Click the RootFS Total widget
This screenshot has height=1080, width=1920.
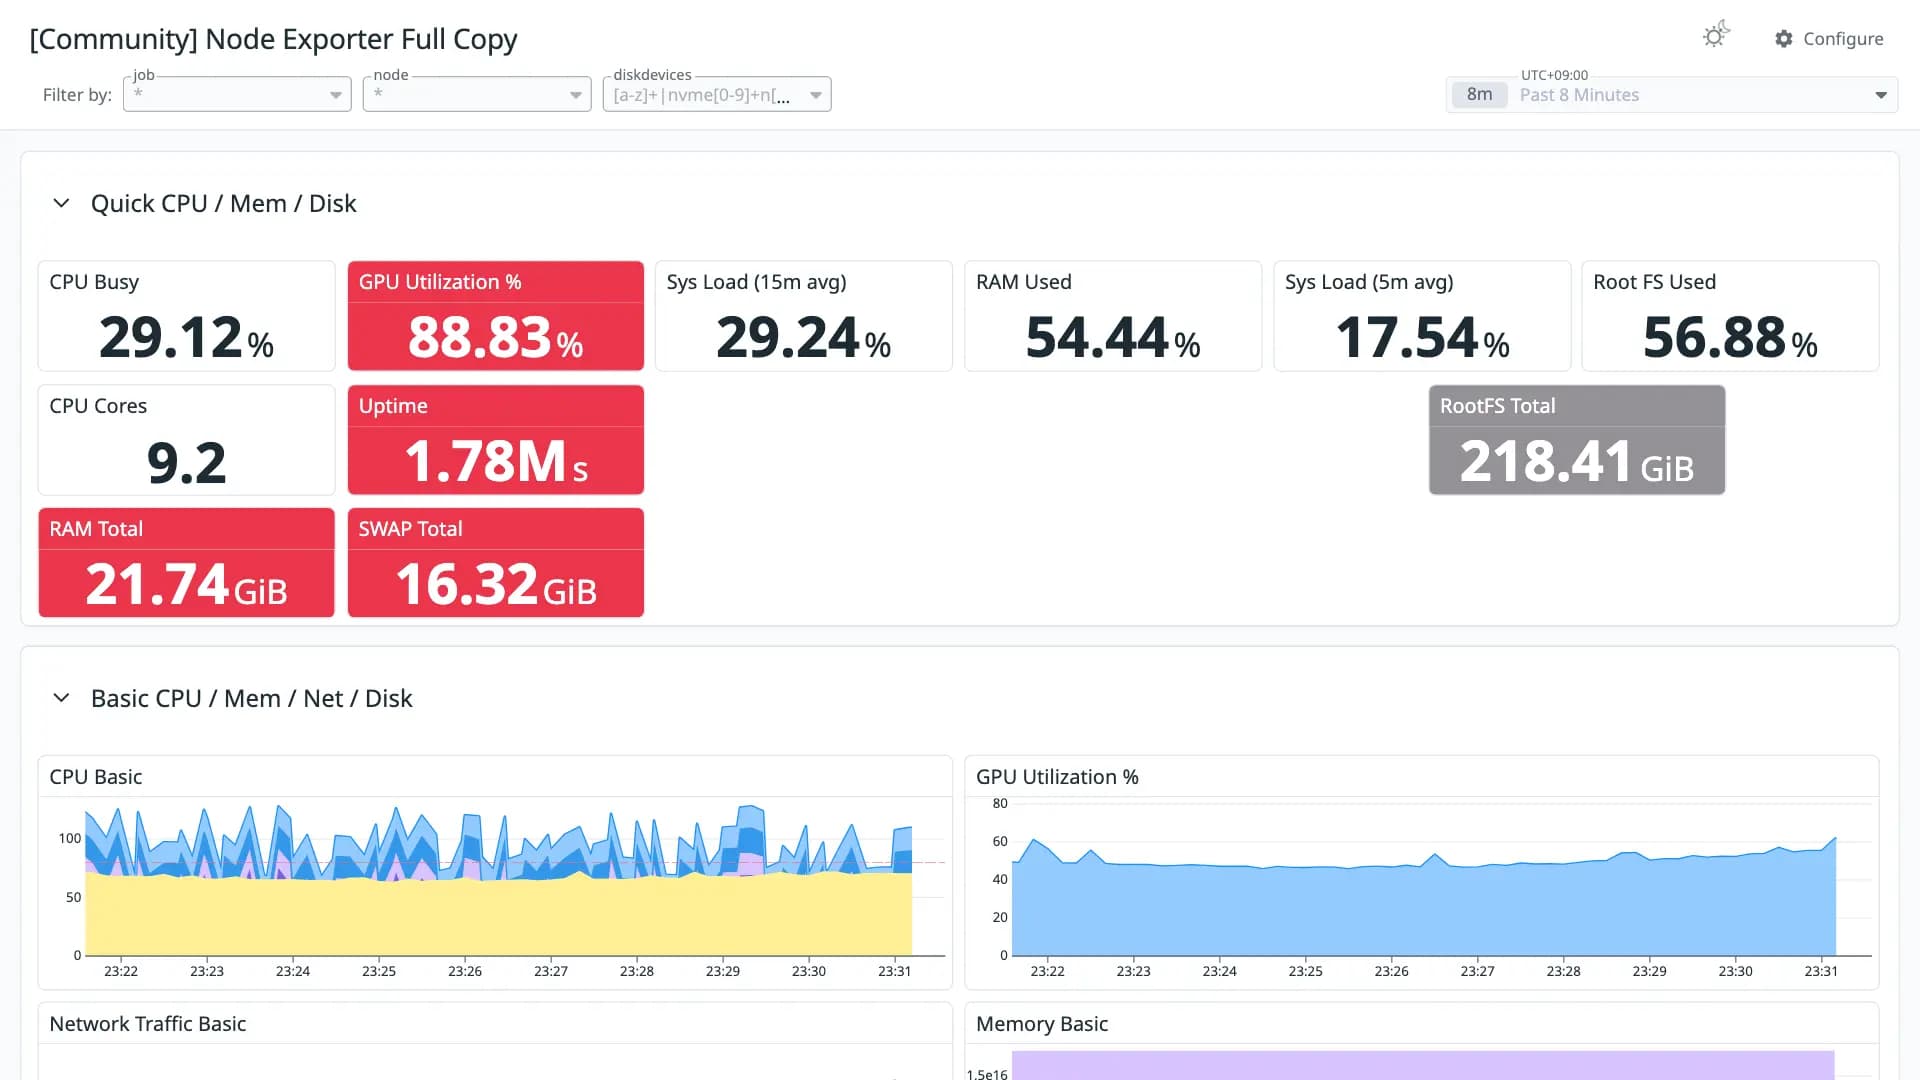pos(1577,440)
